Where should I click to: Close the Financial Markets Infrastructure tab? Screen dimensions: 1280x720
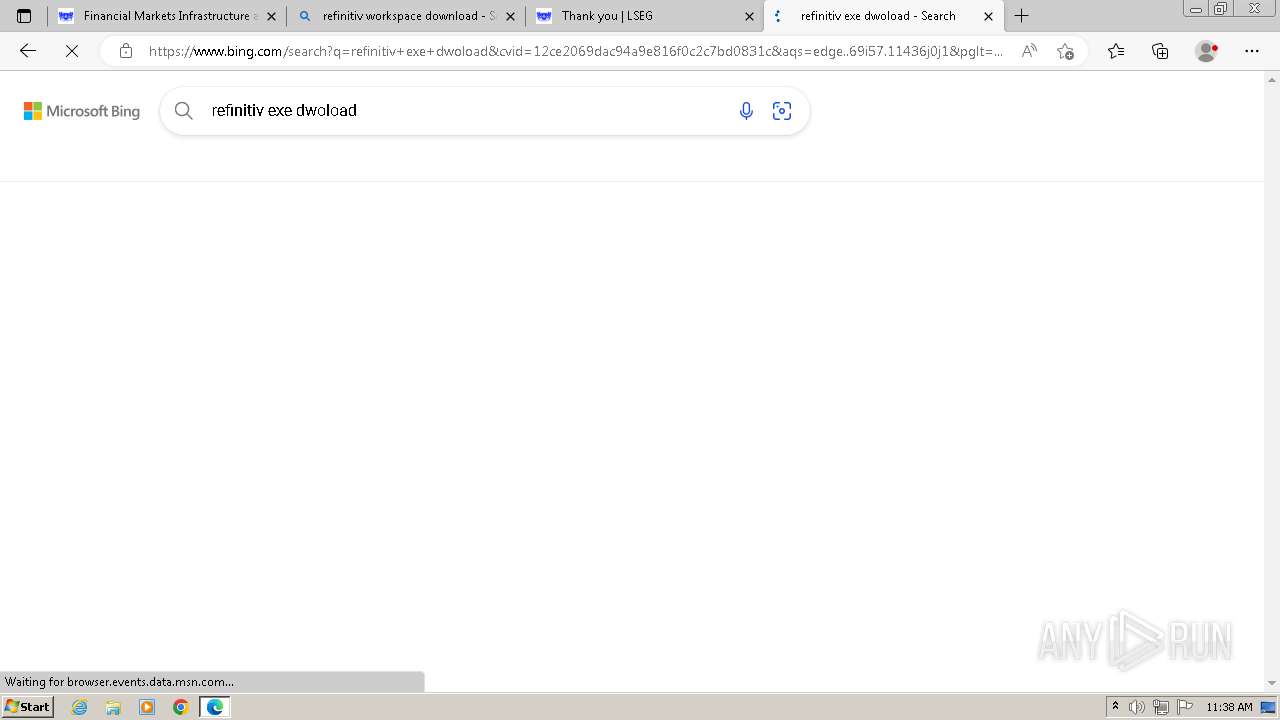271,16
